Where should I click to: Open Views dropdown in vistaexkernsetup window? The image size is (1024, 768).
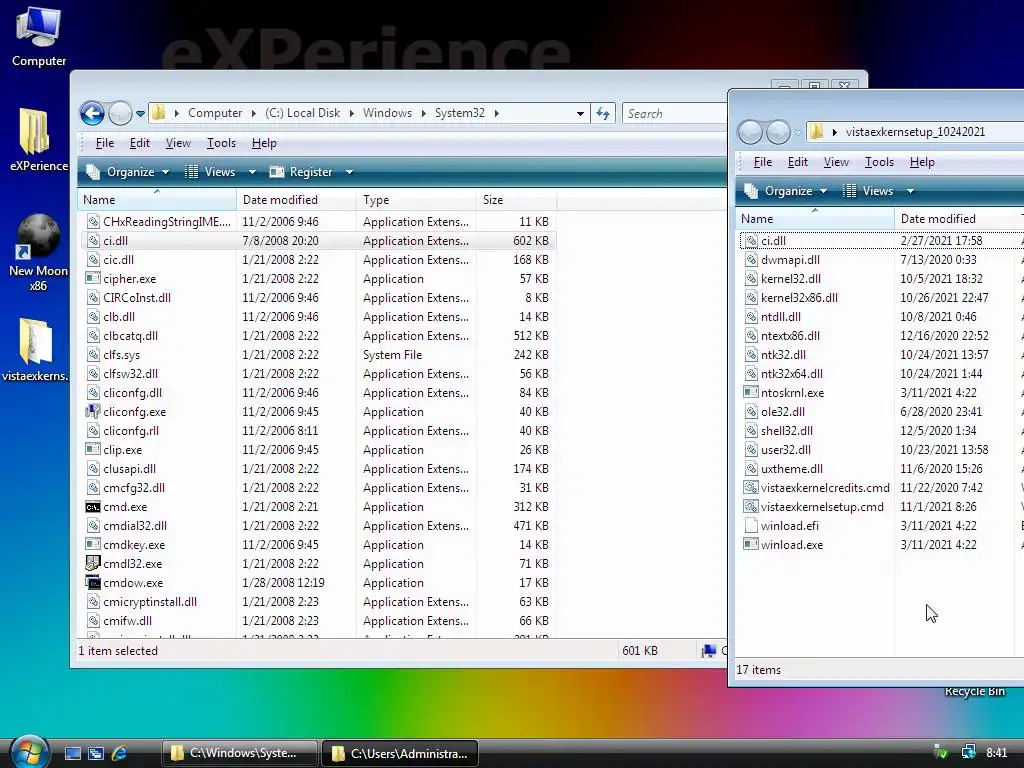click(878, 191)
